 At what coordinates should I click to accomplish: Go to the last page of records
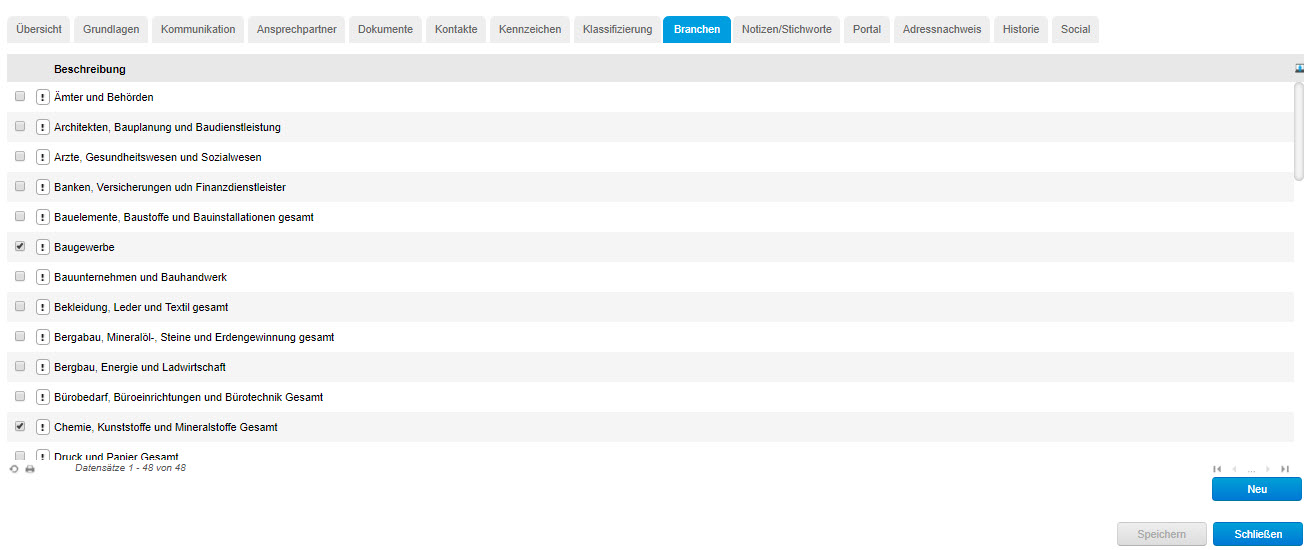click(x=1285, y=468)
